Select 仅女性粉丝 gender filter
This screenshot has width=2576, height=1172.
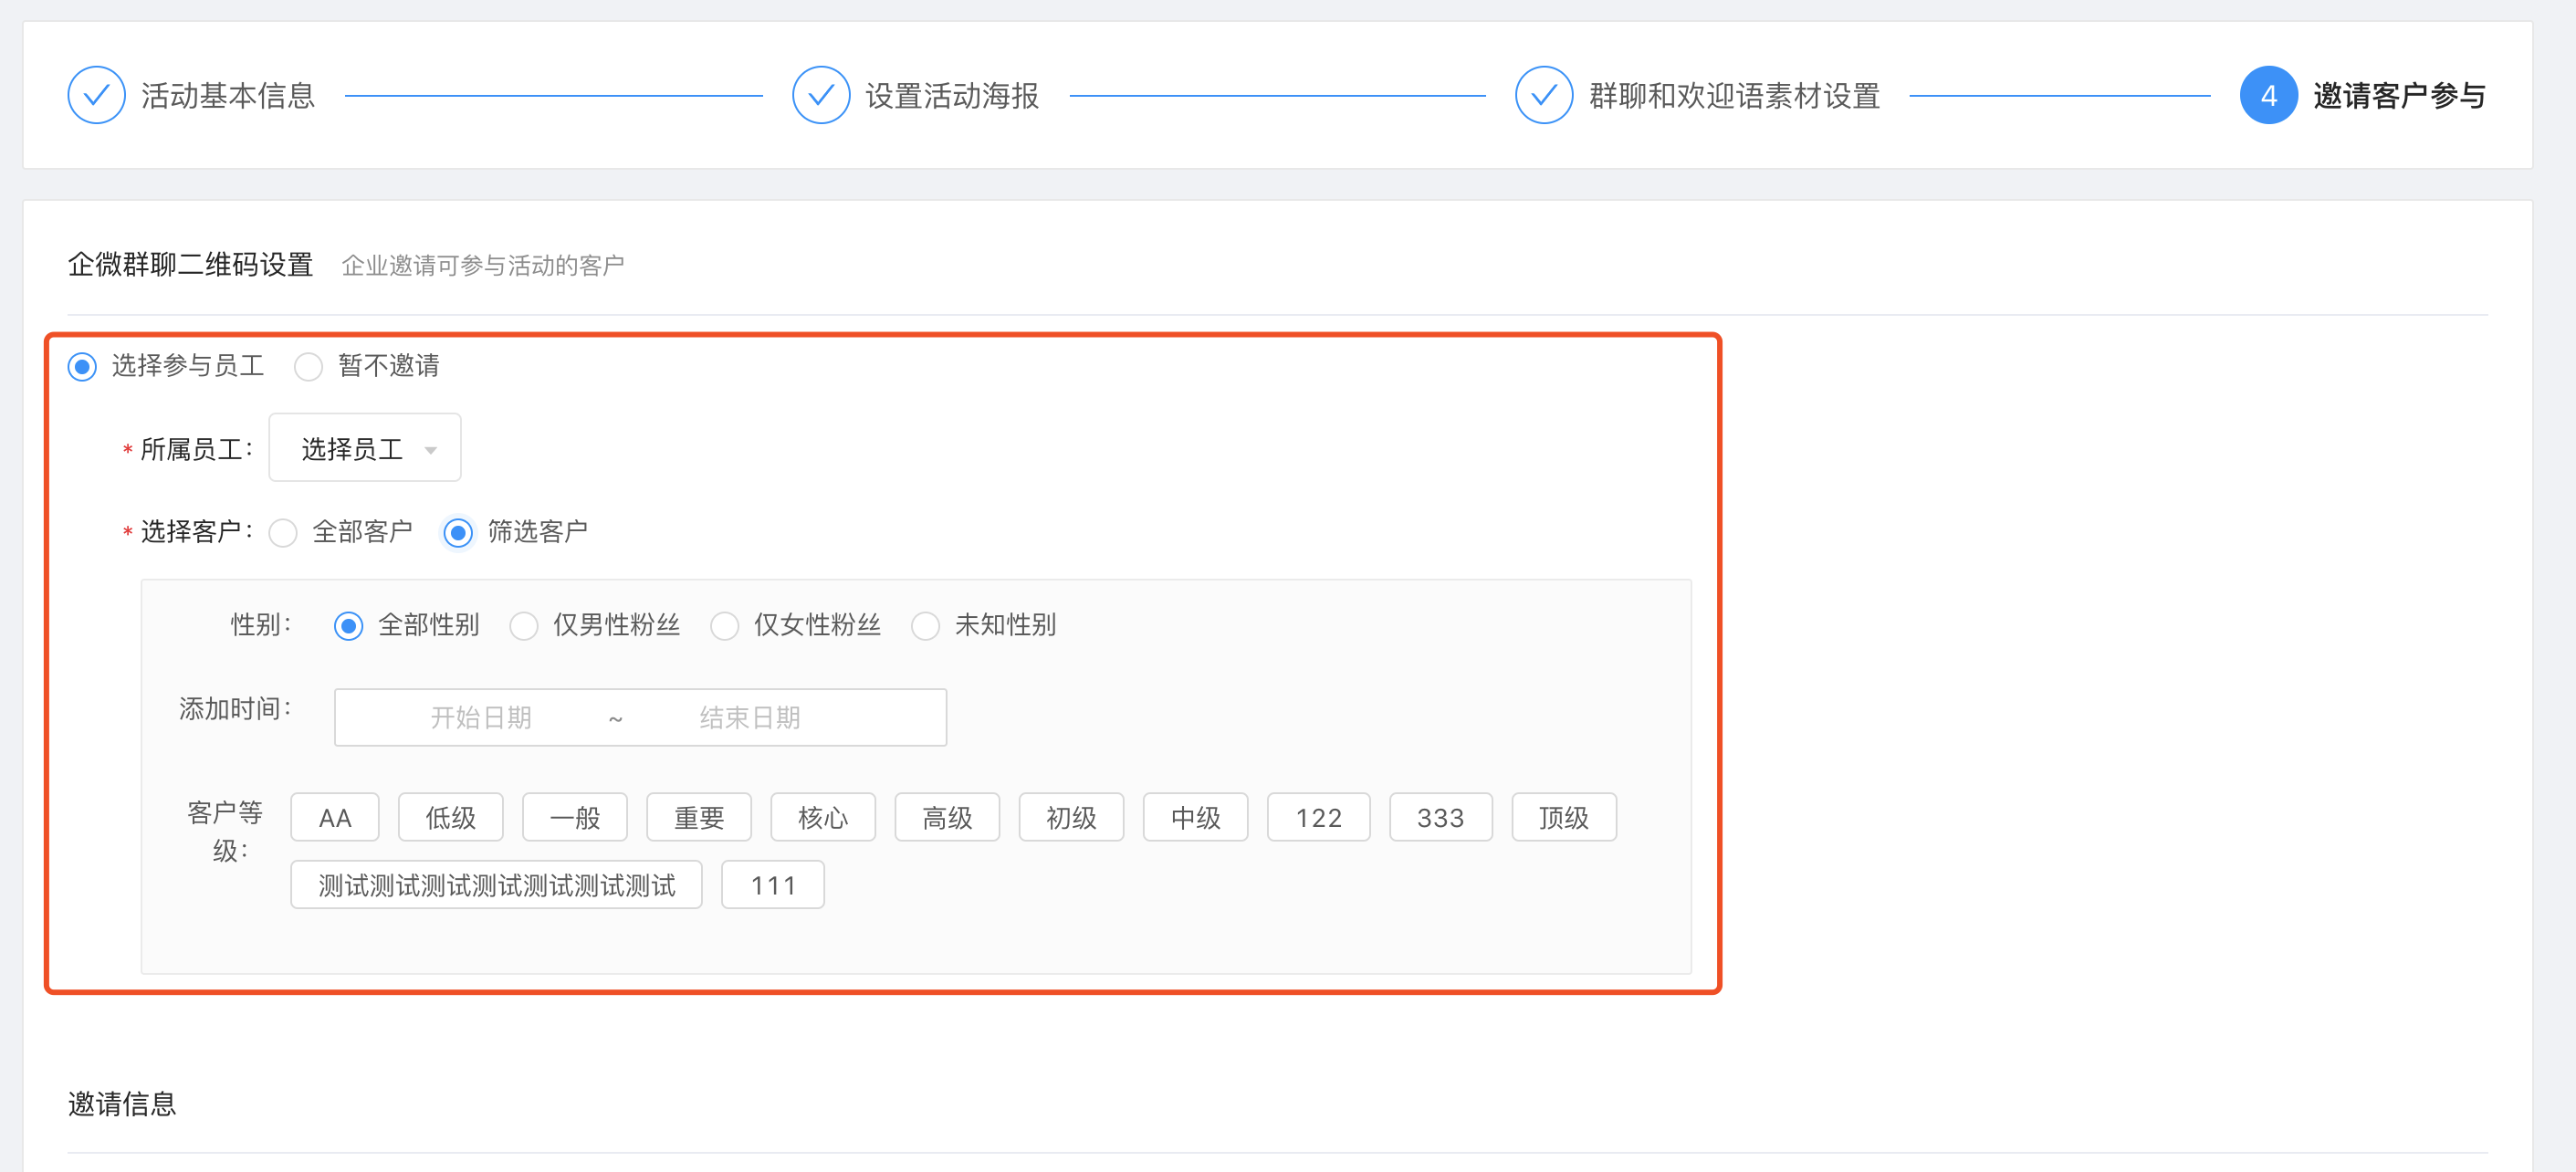(724, 626)
